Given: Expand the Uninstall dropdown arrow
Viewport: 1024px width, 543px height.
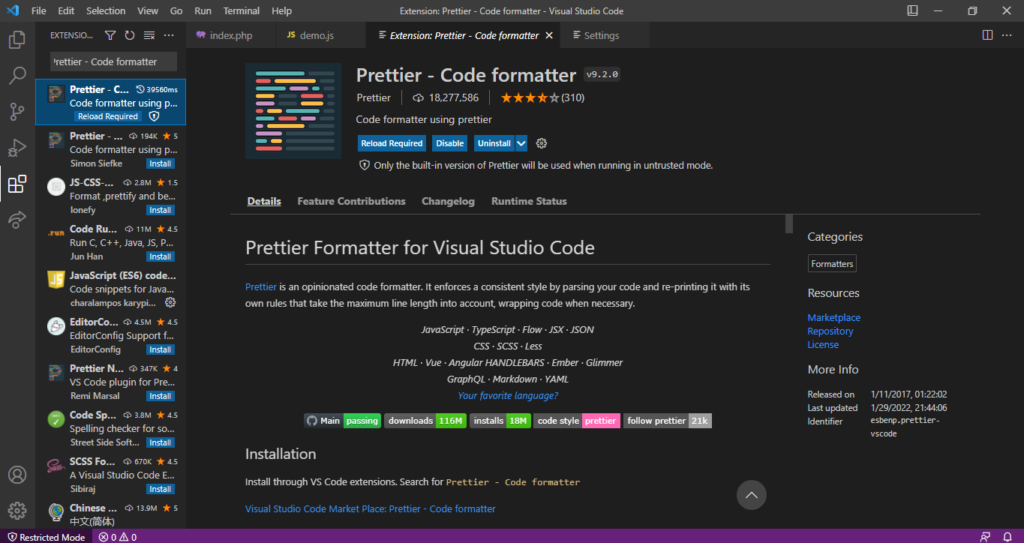Looking at the screenshot, I should (x=521, y=143).
